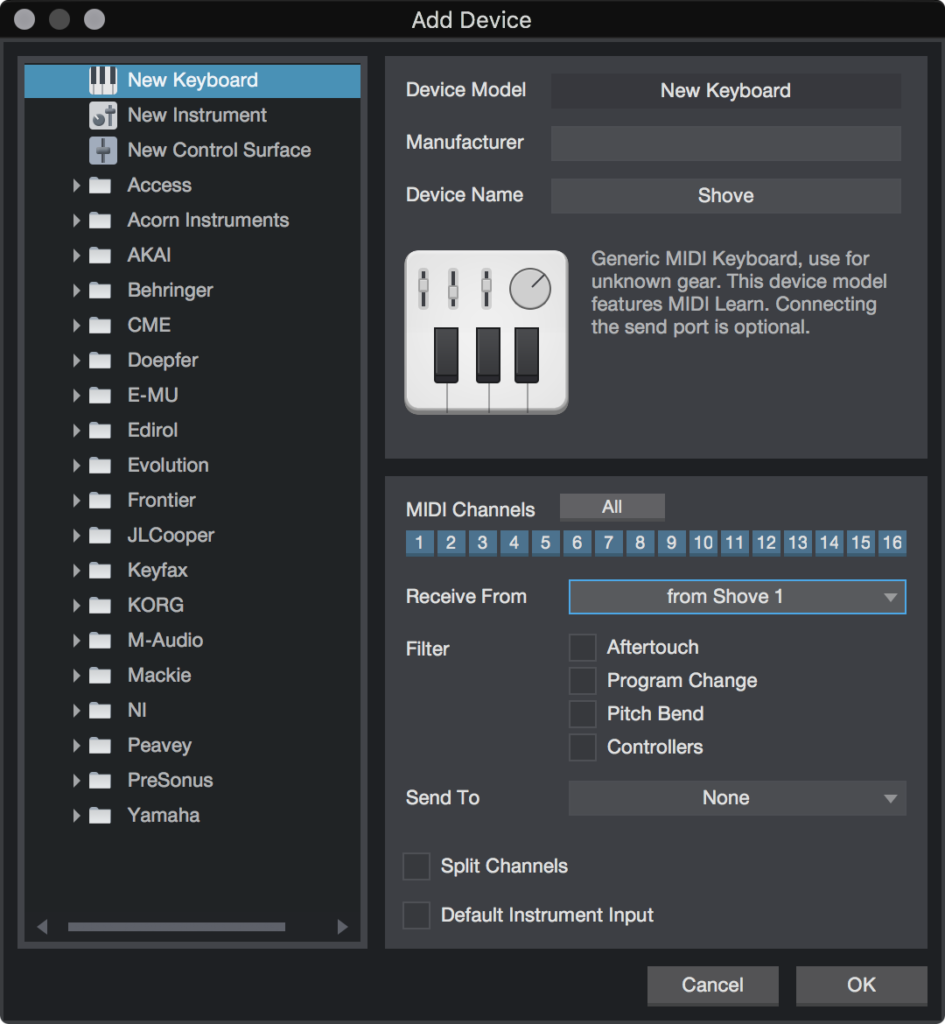Screen dimensions: 945x1024
Task: Click the KORG folder icon
Action: [99, 605]
